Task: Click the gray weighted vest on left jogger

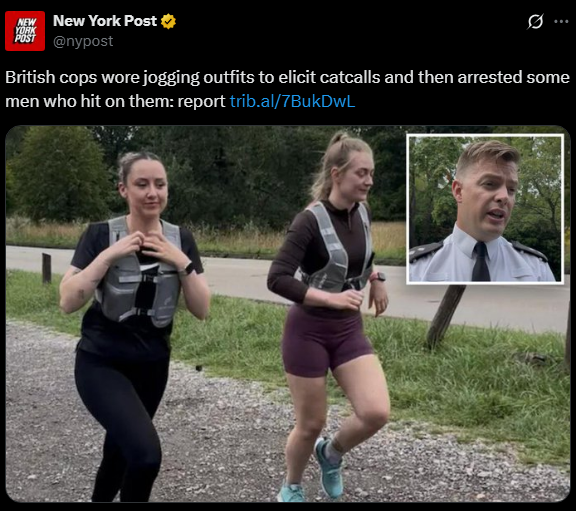Action: (138, 271)
